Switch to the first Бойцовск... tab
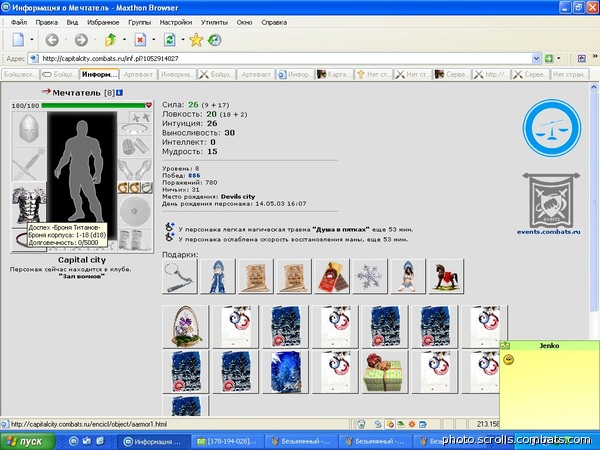The height and width of the screenshot is (450, 600). [21, 74]
